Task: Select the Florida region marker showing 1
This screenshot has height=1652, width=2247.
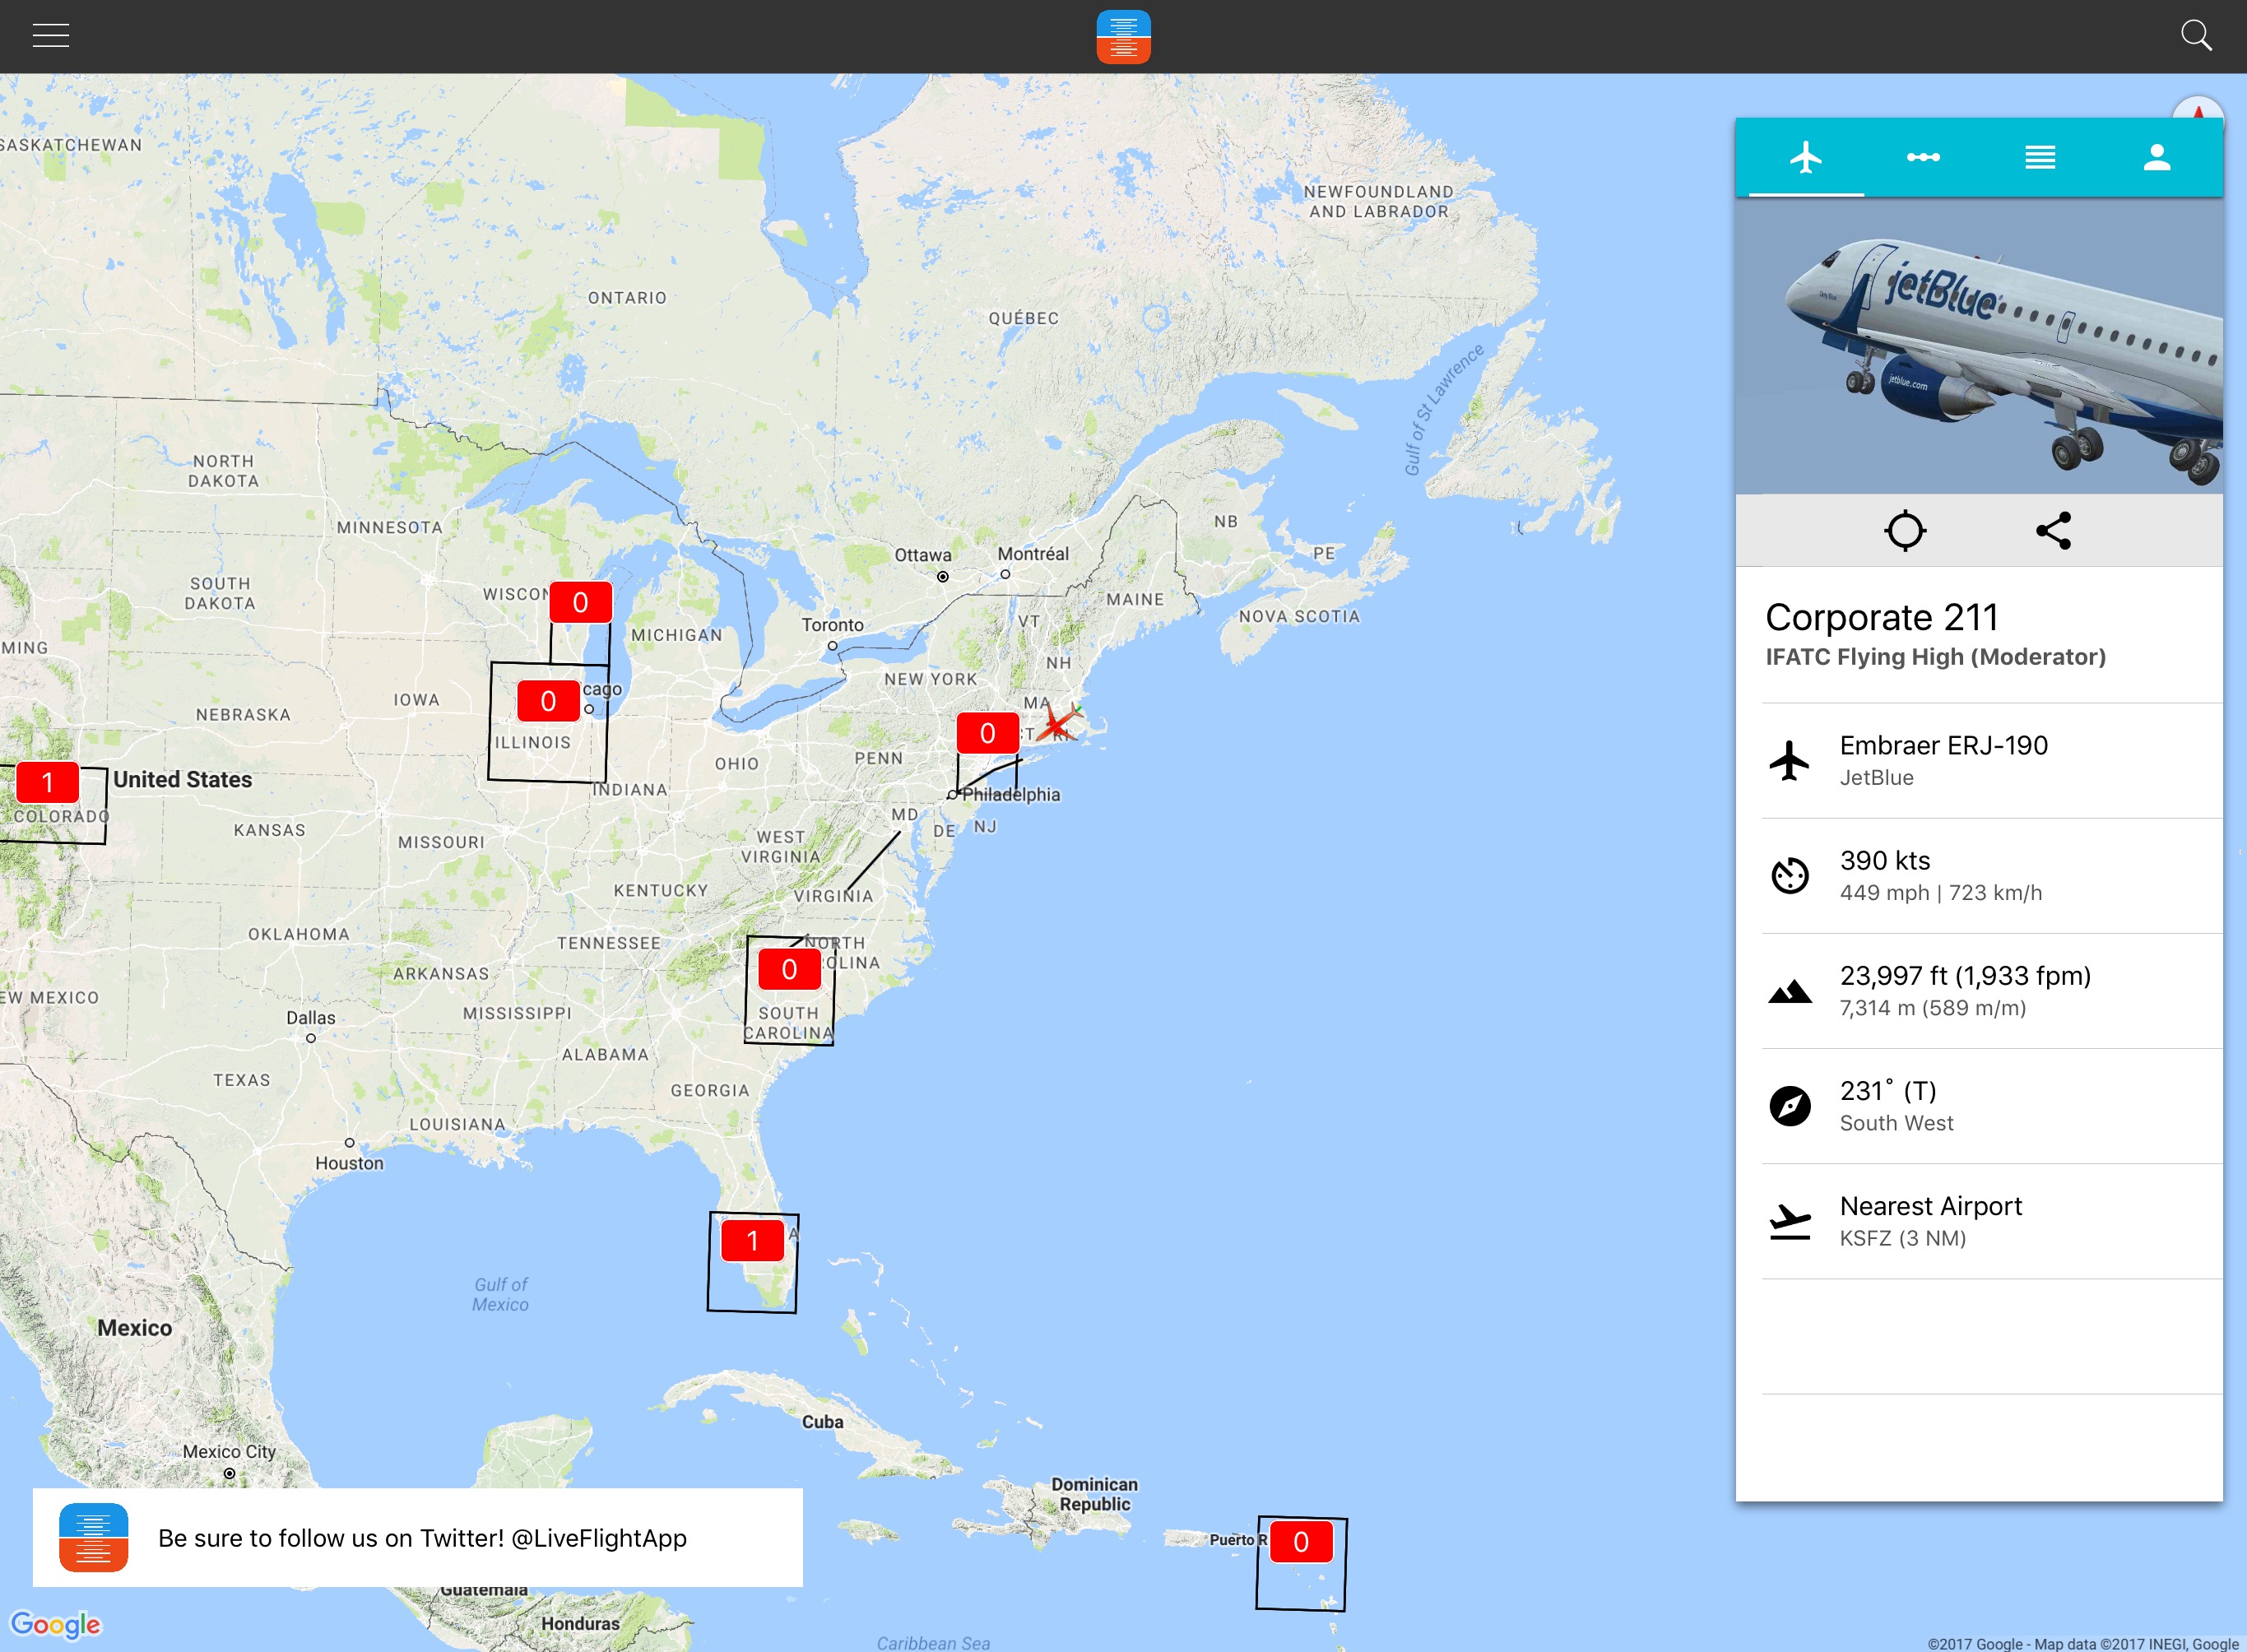Action: coord(752,1241)
